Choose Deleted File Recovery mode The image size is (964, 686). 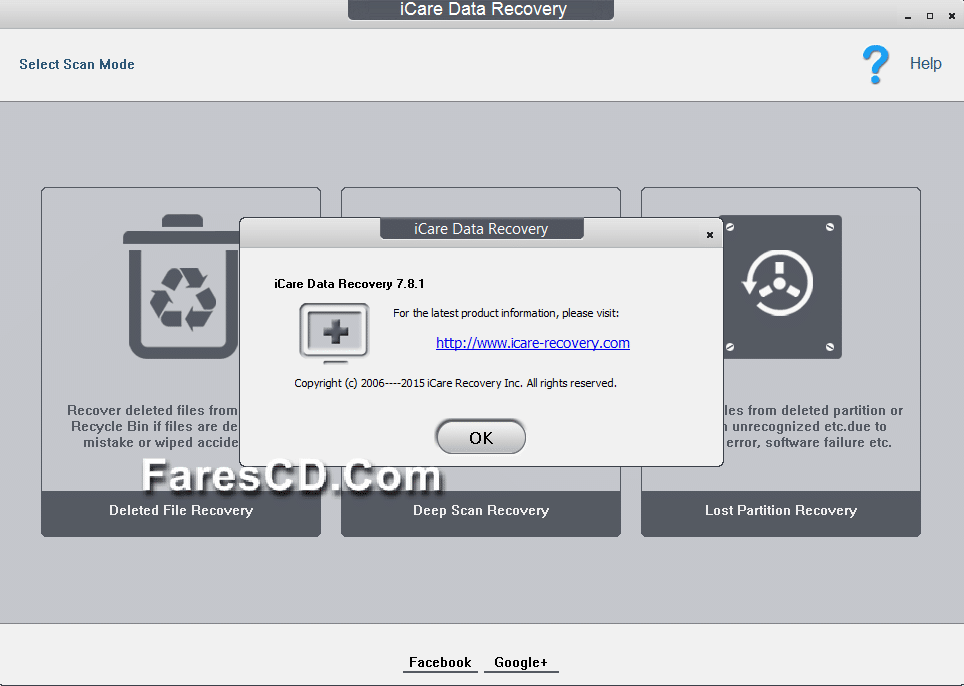(x=181, y=513)
